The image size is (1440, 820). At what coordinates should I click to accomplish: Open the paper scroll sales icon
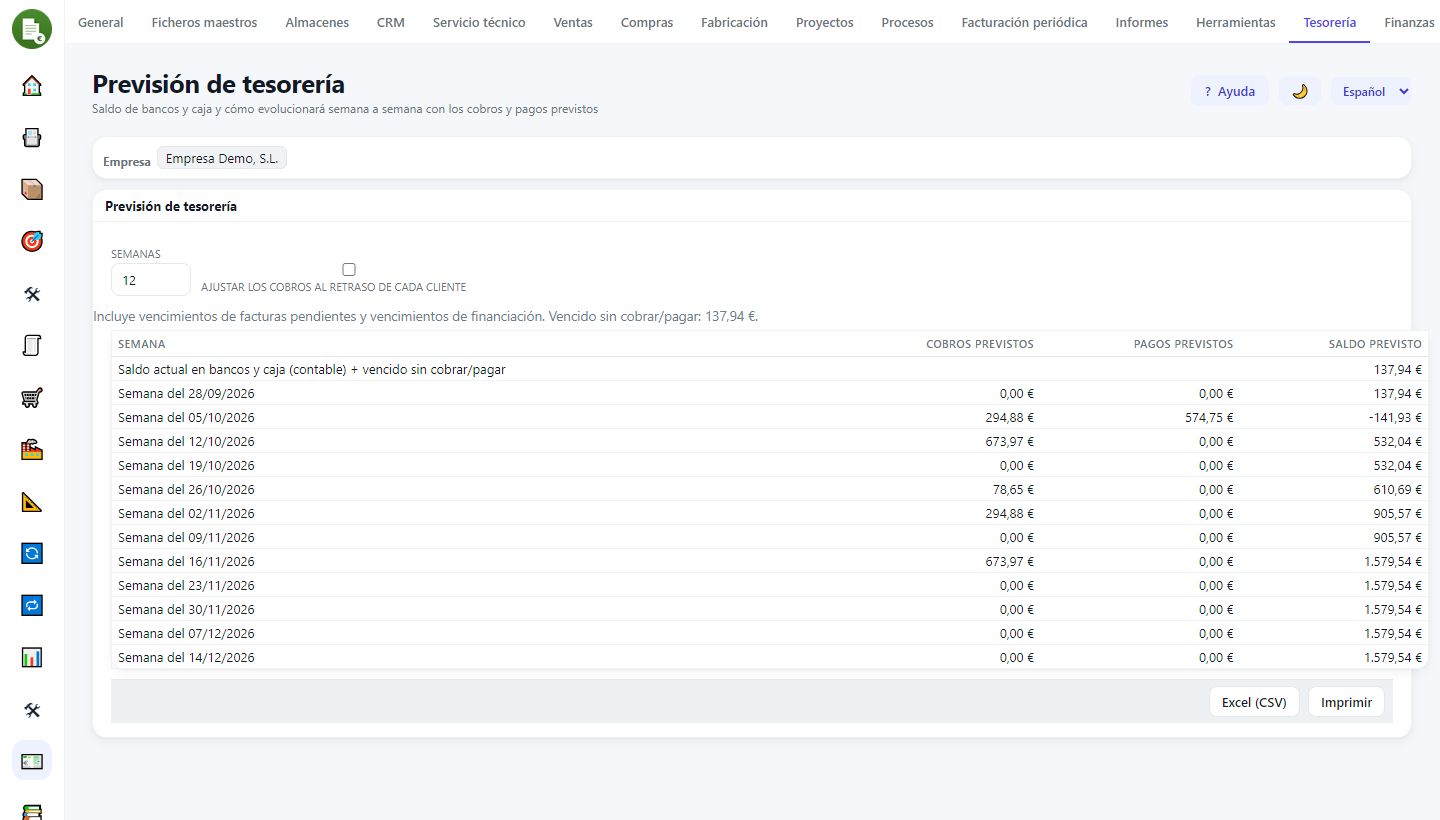pos(32,345)
